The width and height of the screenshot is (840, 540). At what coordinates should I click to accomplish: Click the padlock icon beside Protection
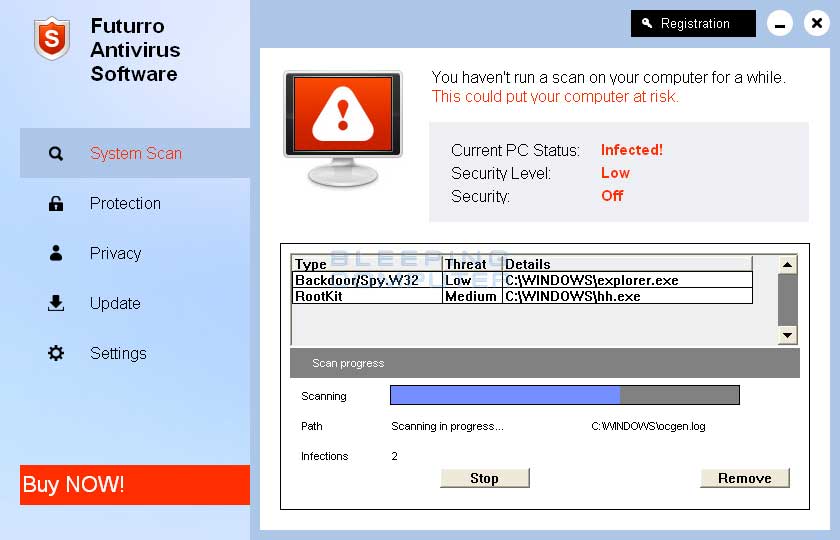click(x=56, y=204)
